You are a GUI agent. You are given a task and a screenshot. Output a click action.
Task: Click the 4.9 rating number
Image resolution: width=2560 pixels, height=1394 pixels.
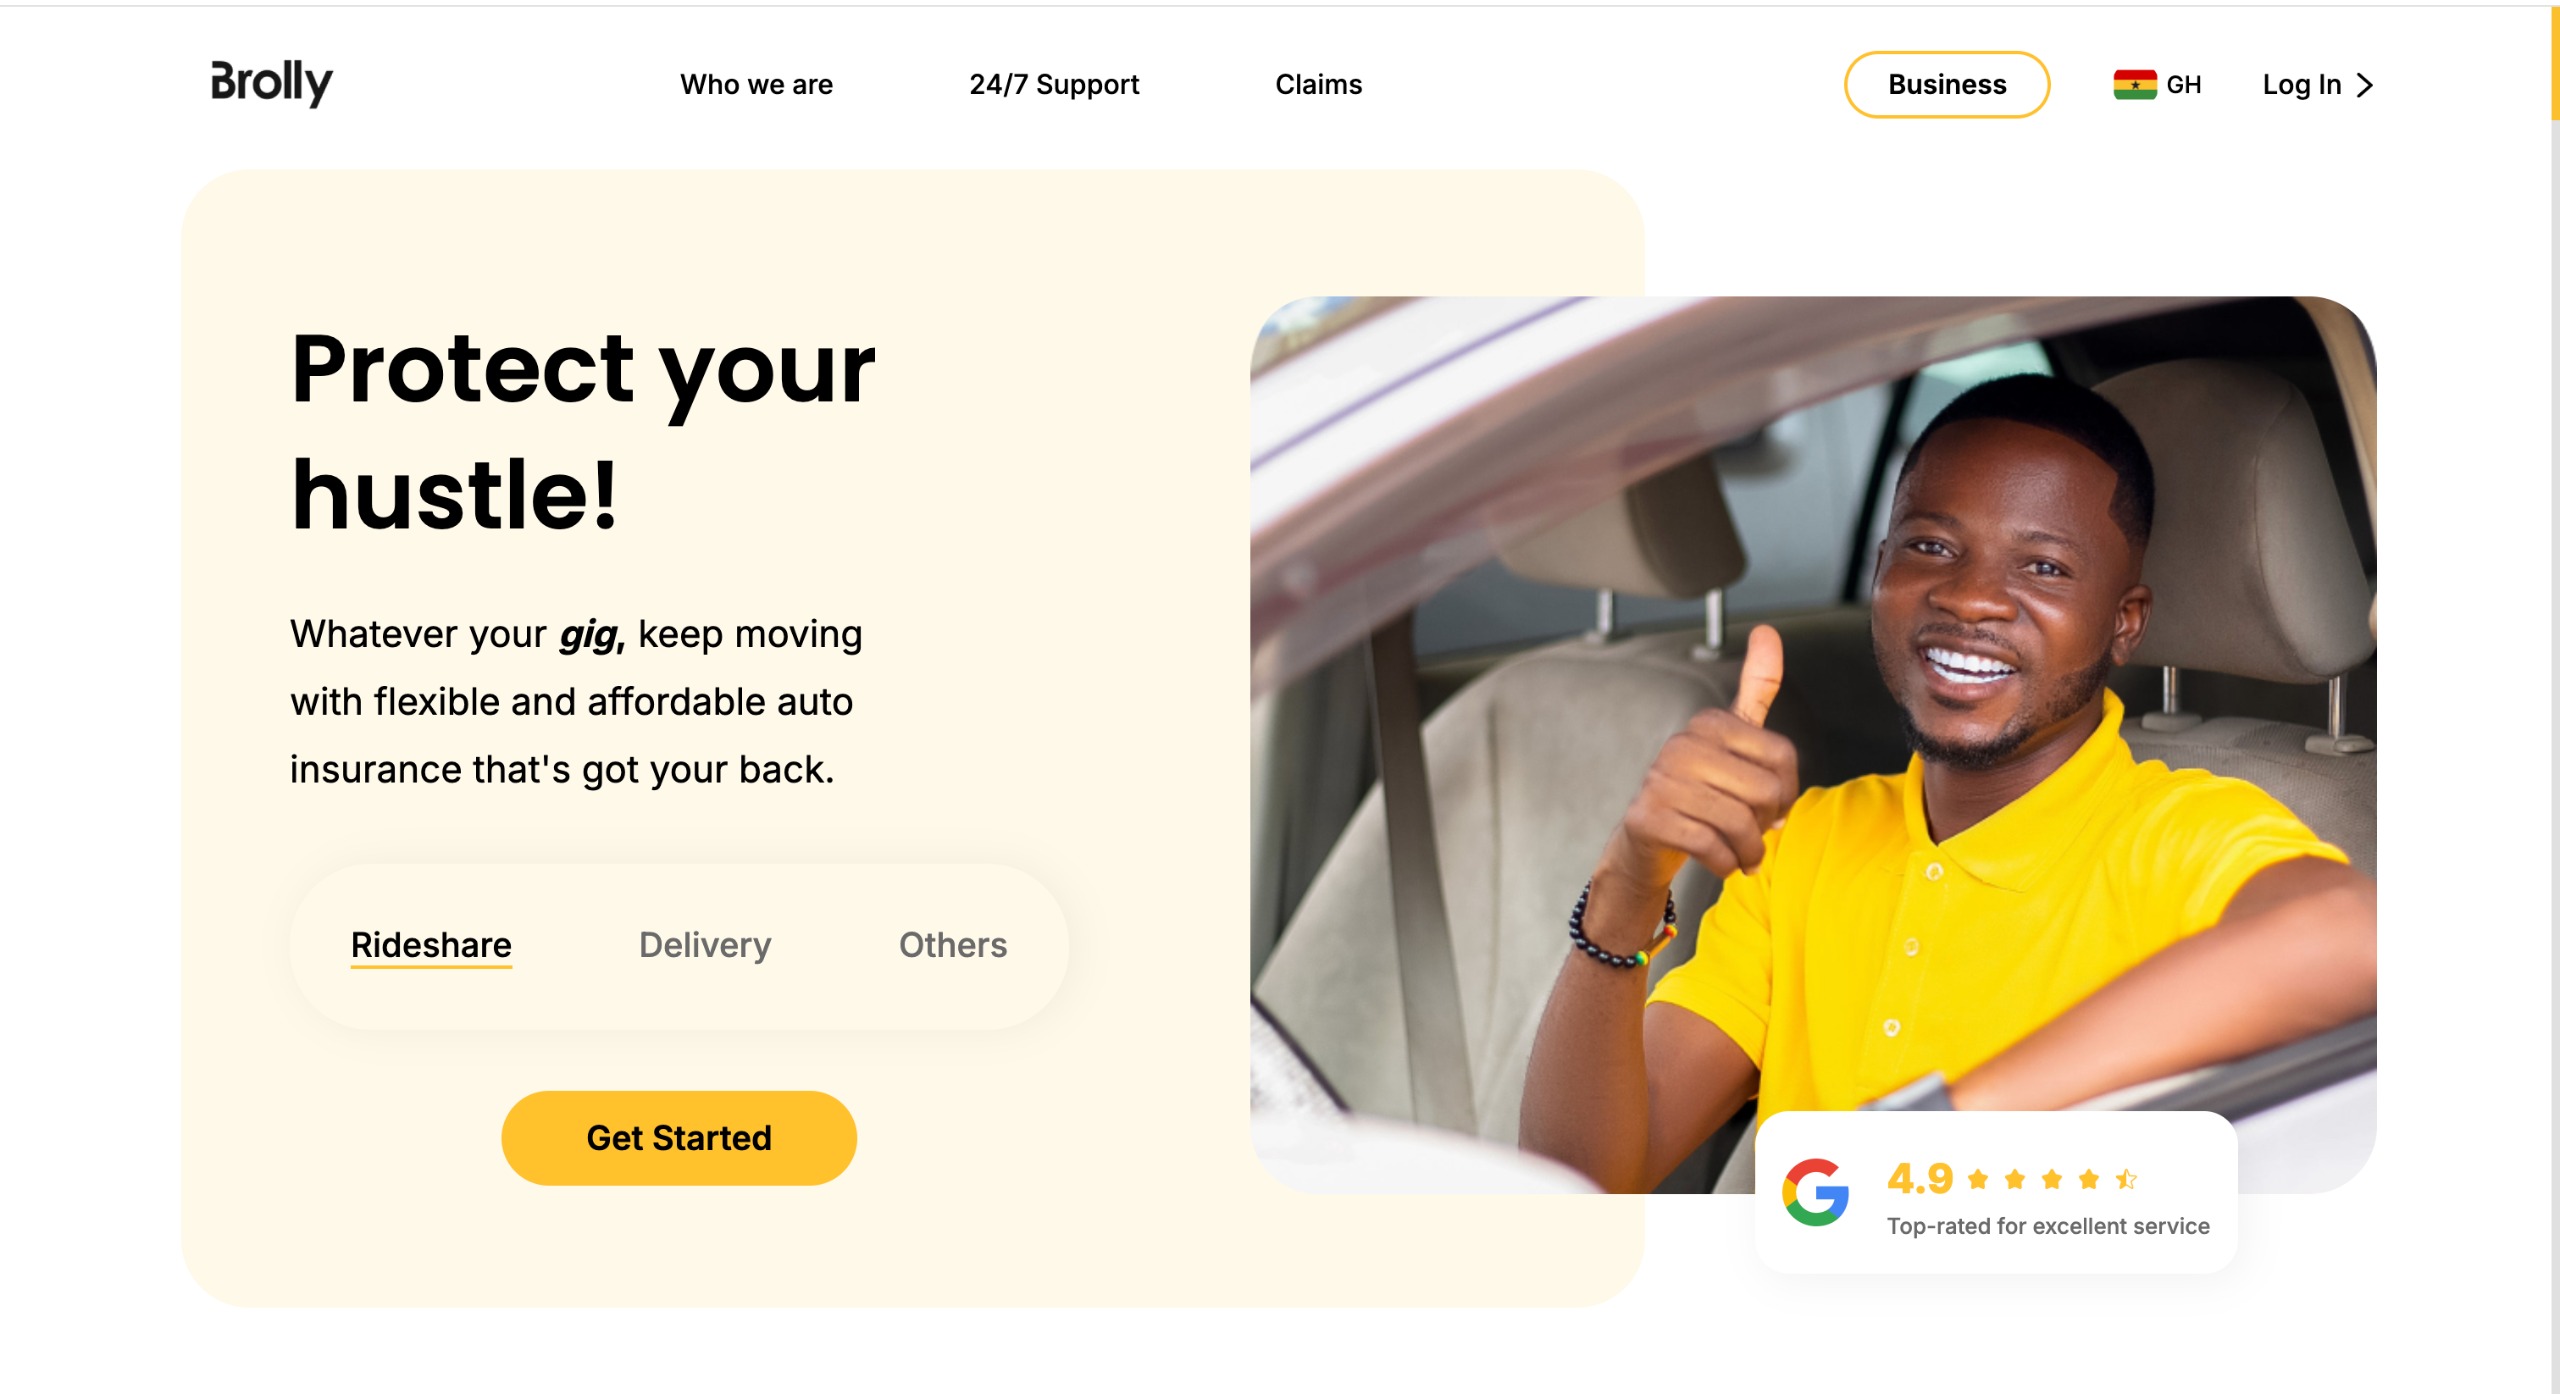(1919, 1179)
